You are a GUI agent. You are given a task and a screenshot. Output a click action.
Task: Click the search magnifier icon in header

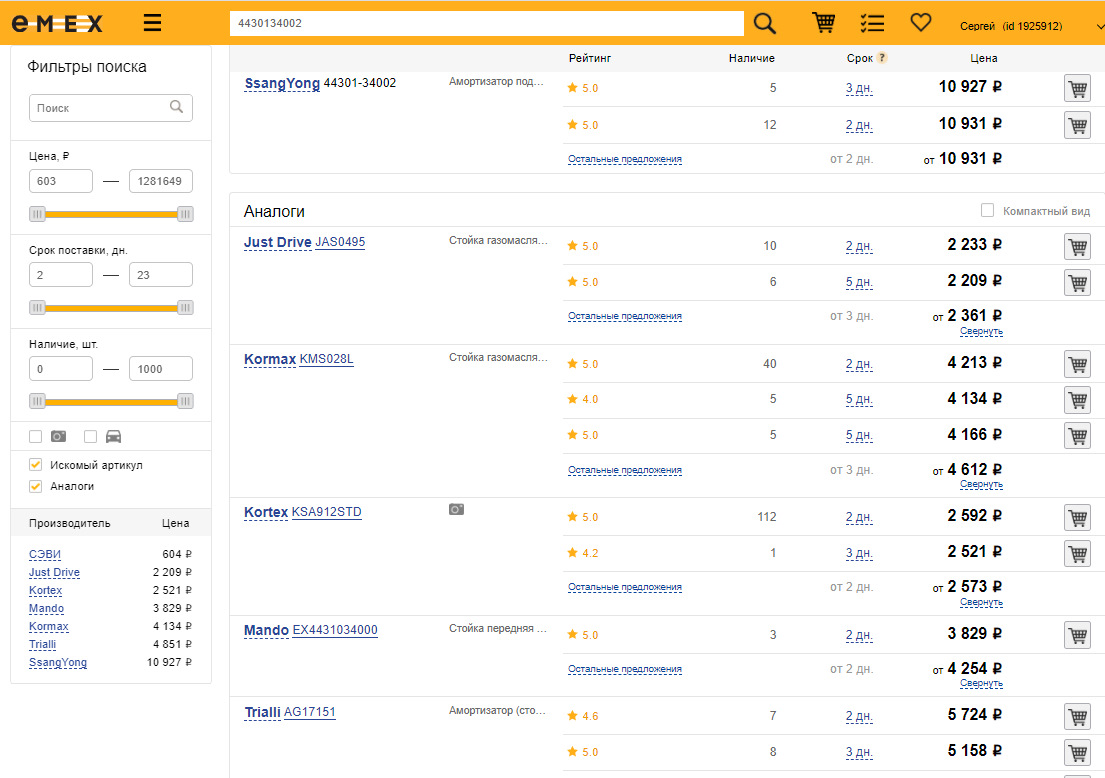coord(765,23)
